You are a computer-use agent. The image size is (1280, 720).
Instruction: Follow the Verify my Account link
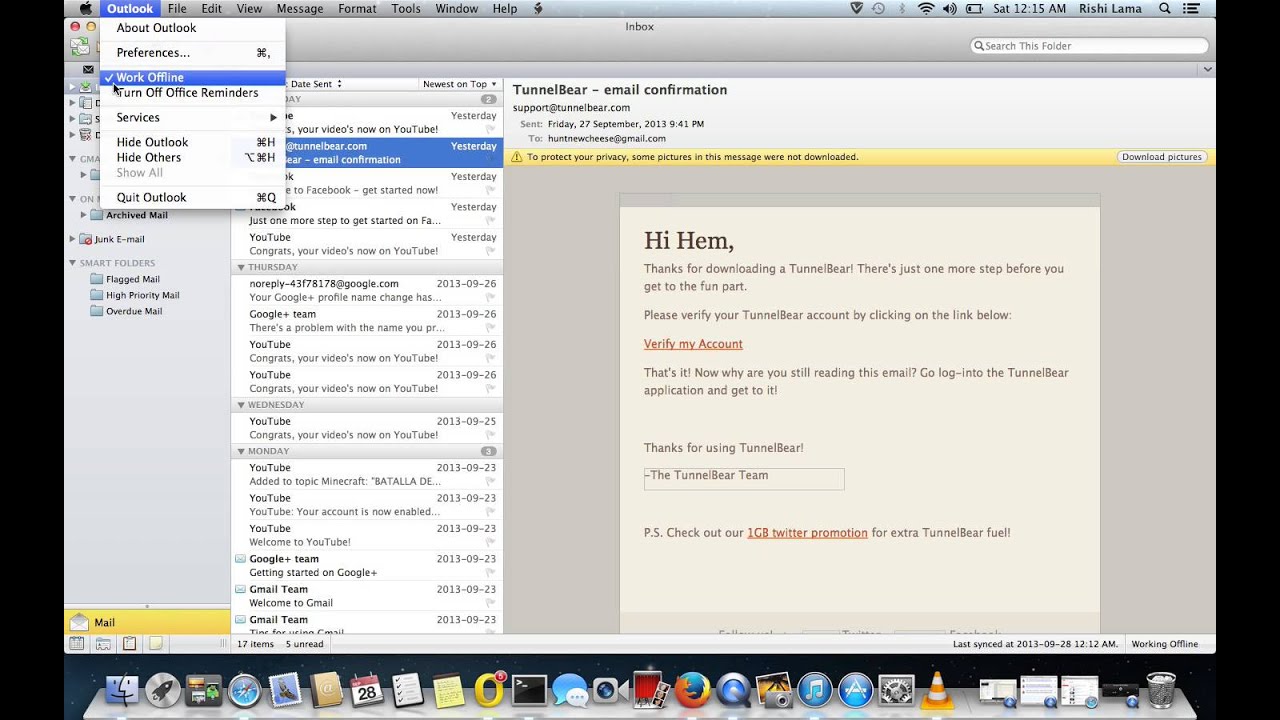(693, 344)
